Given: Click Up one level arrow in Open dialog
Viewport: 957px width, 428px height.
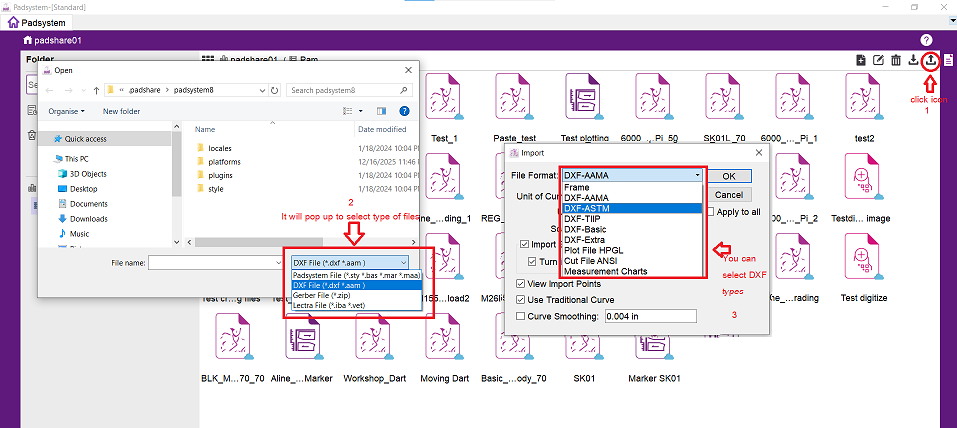Looking at the screenshot, I should (96, 90).
